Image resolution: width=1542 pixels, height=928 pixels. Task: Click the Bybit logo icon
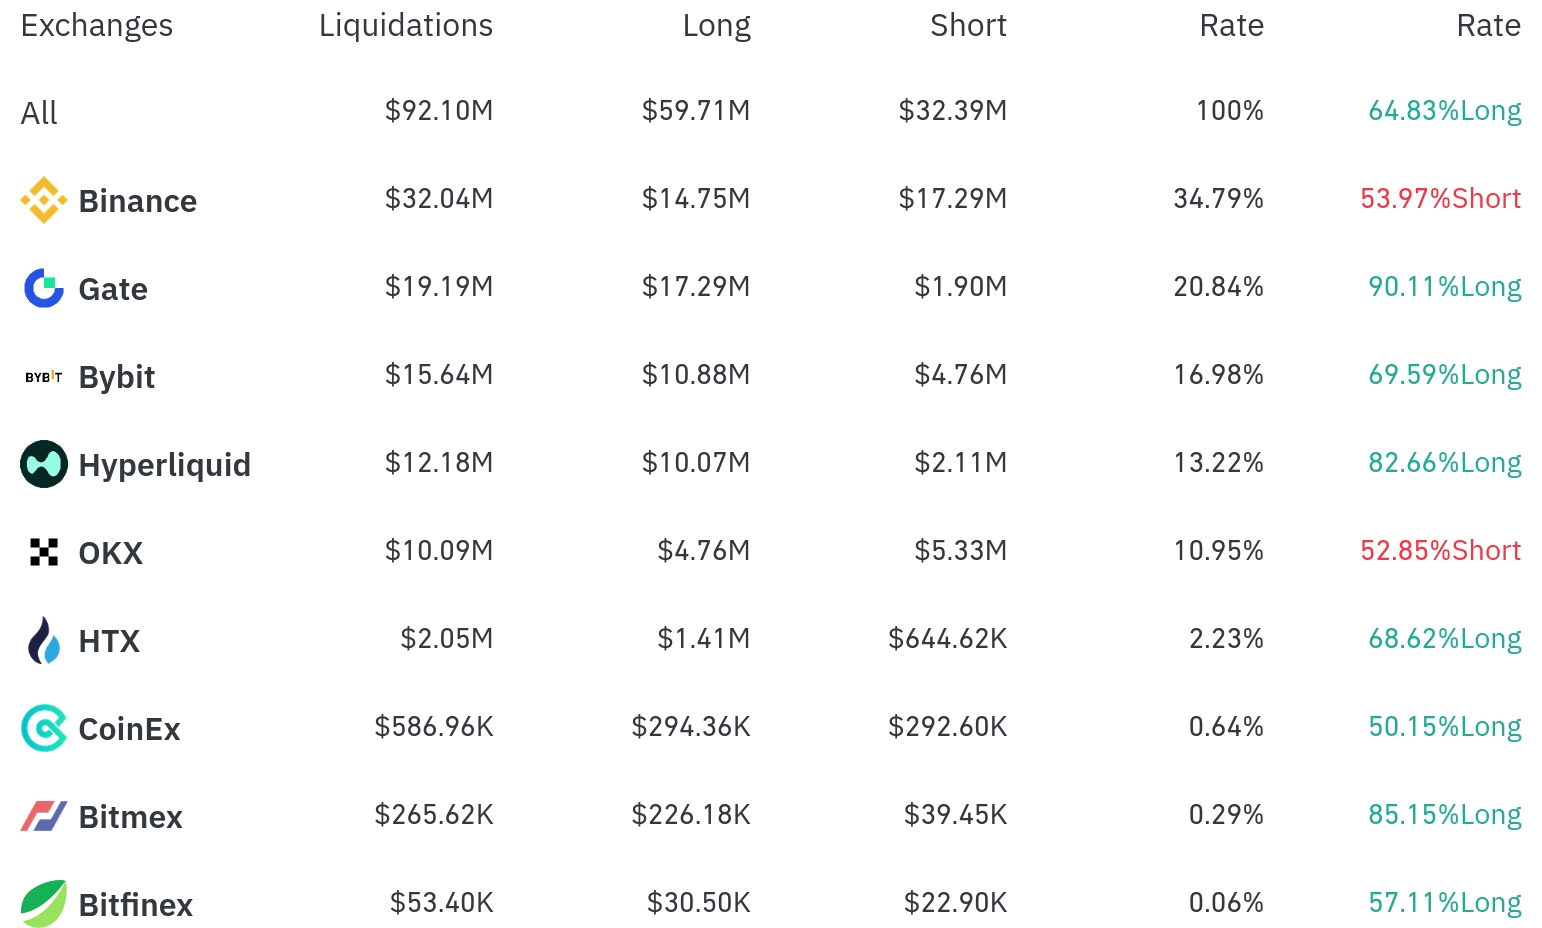(44, 377)
